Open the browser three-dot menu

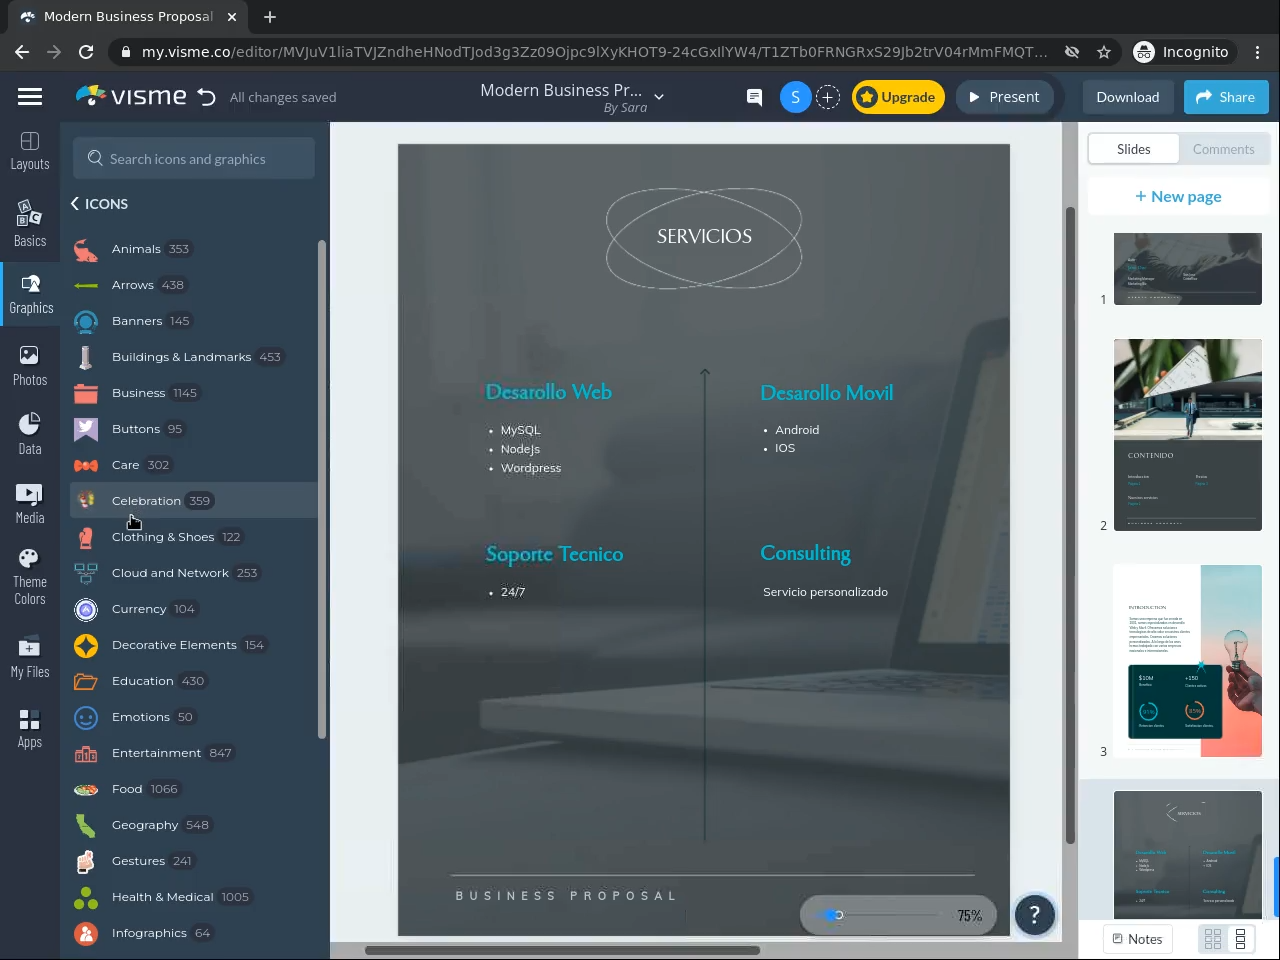pos(1258,52)
